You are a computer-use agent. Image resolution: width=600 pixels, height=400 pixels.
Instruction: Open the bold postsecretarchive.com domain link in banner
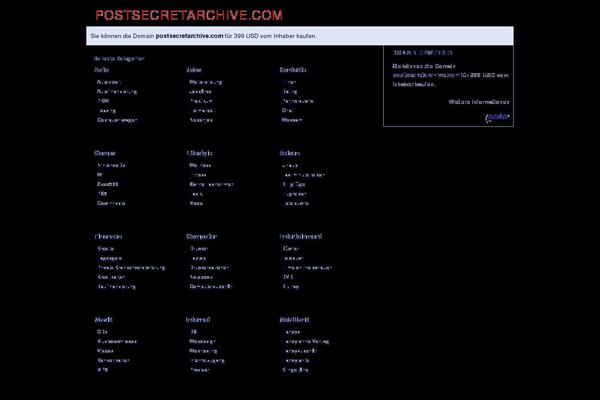(189, 36)
